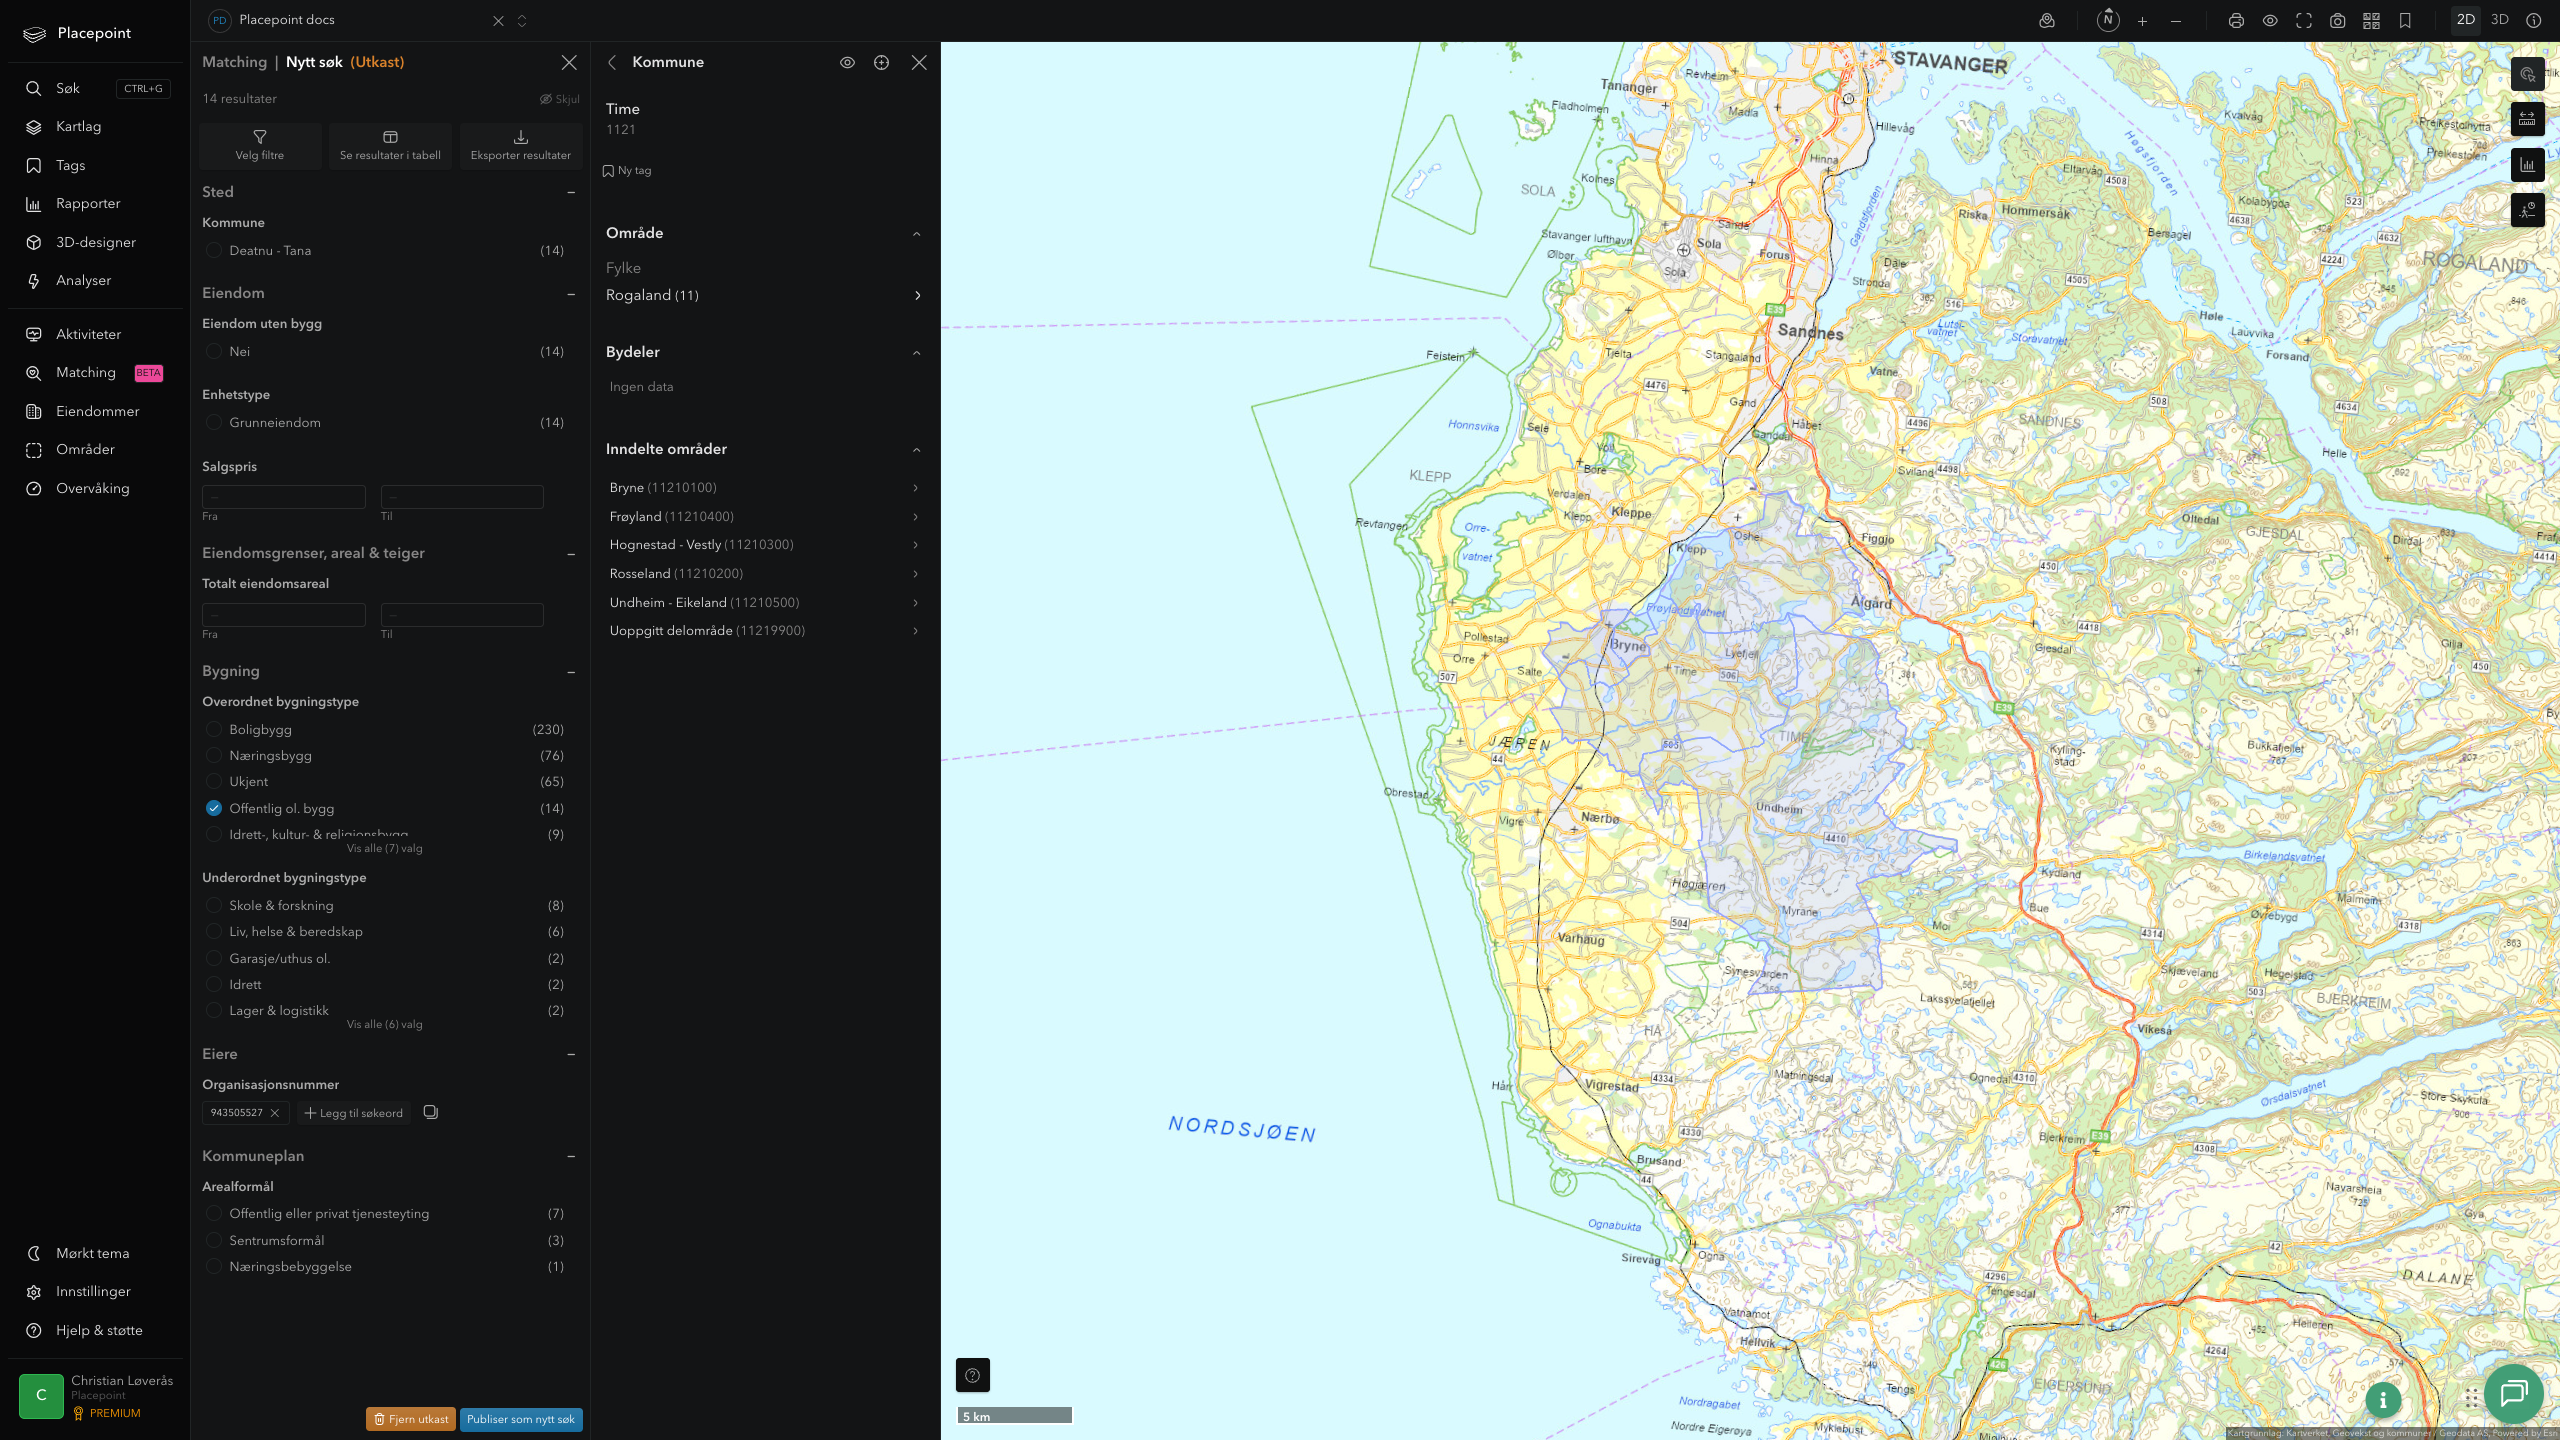Collapse the Eiendom section
2560x1440 pixels.
coord(571,294)
